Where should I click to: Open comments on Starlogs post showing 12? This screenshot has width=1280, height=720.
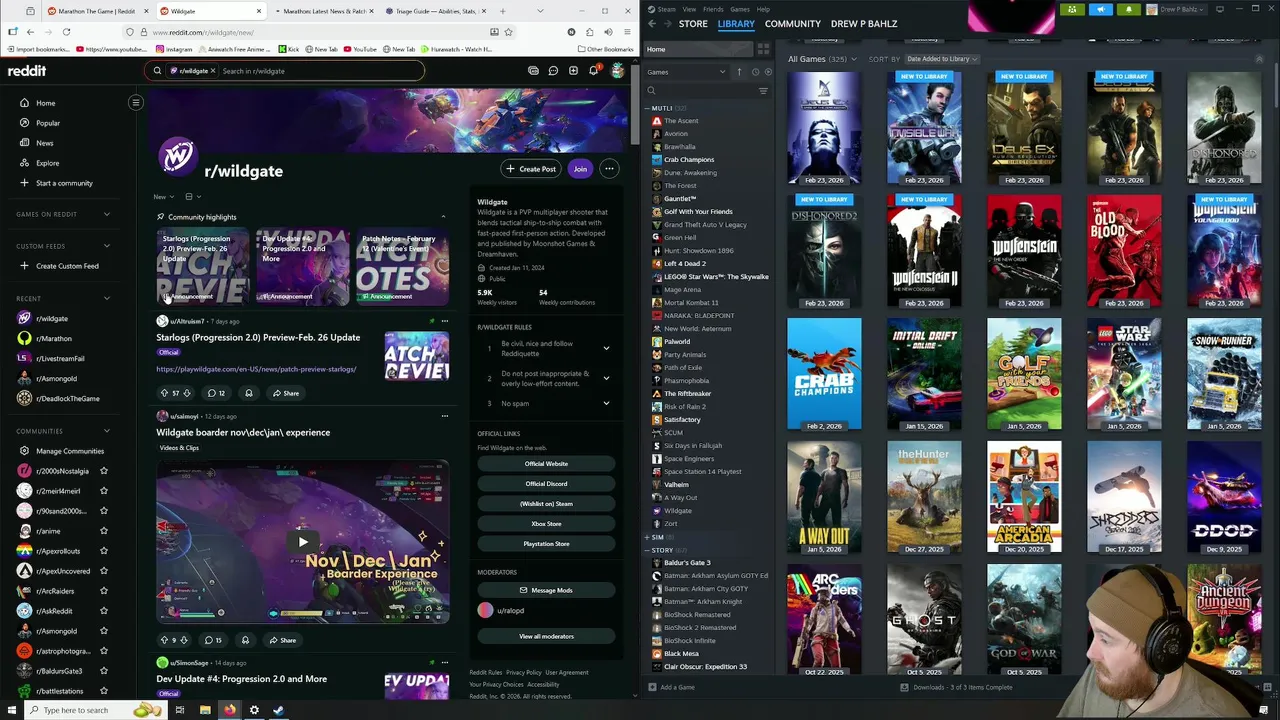coord(216,393)
